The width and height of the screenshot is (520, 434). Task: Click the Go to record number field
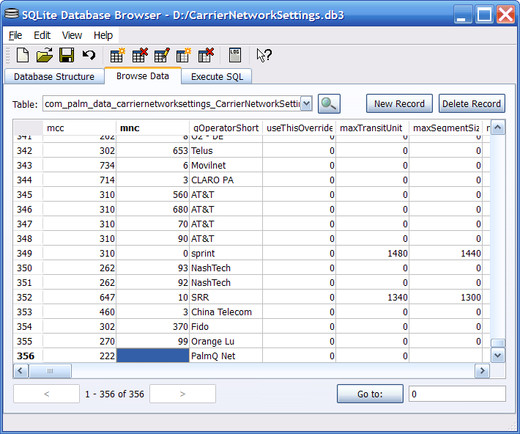[x=457, y=394]
